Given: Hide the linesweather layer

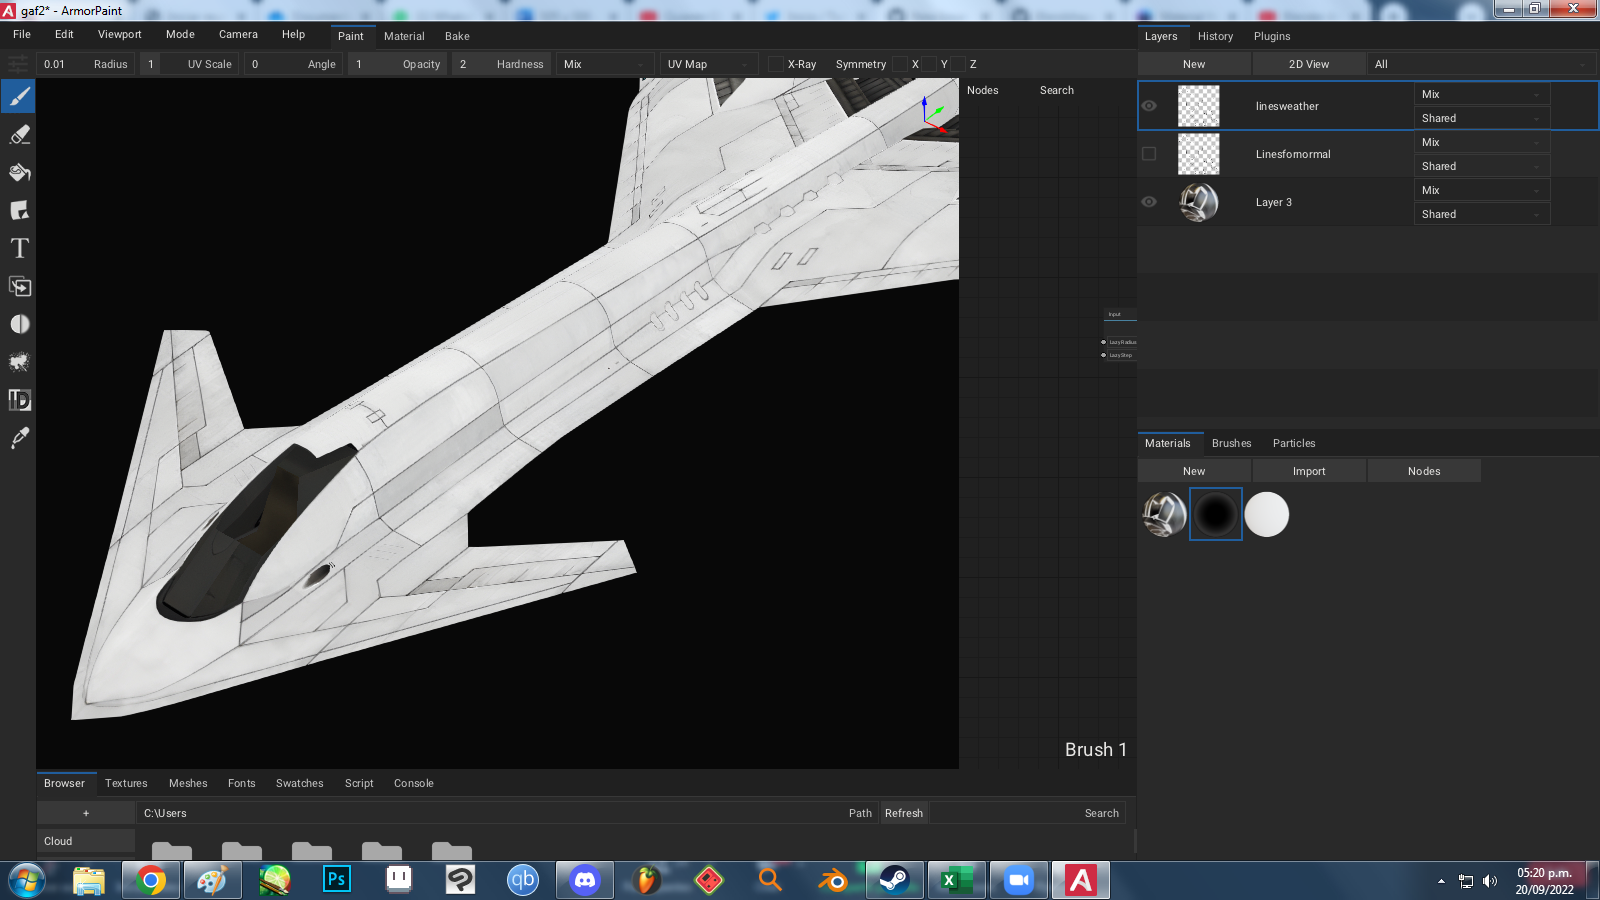Looking at the screenshot, I should click(1149, 105).
